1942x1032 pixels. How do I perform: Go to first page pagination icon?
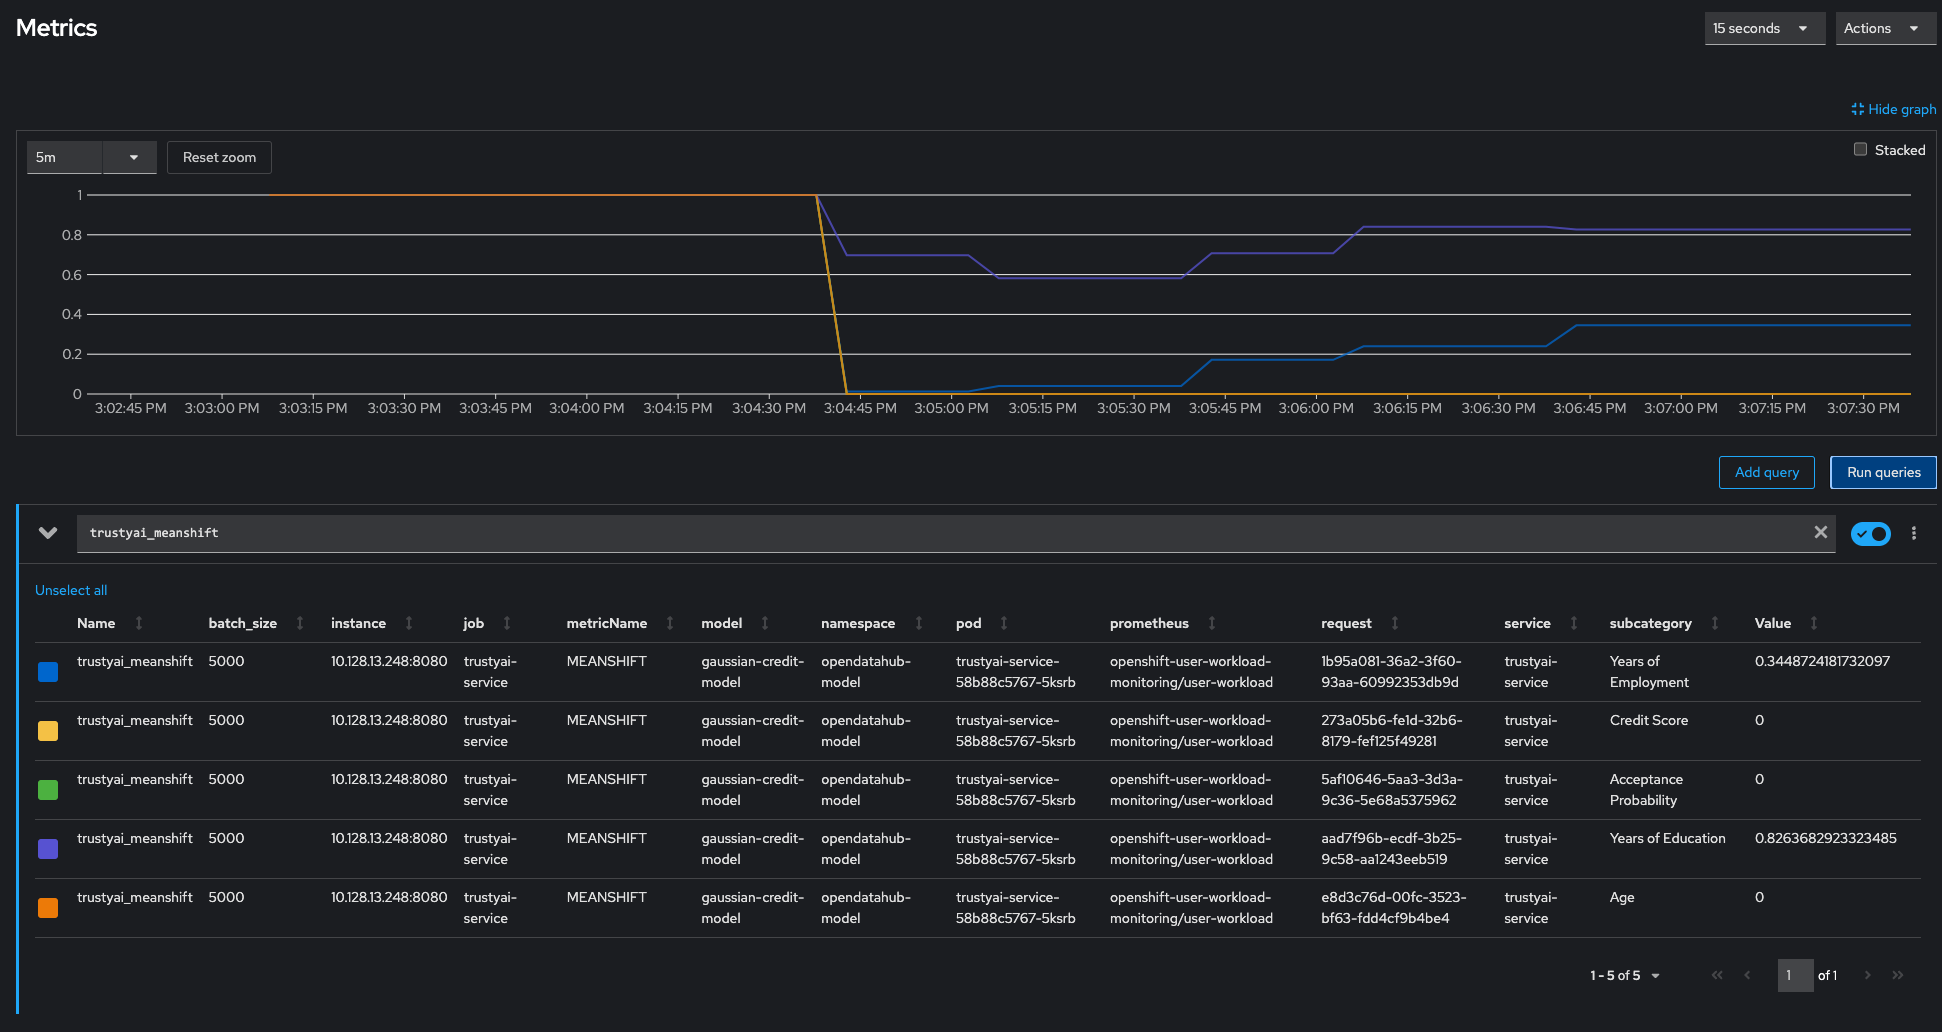coord(1717,975)
